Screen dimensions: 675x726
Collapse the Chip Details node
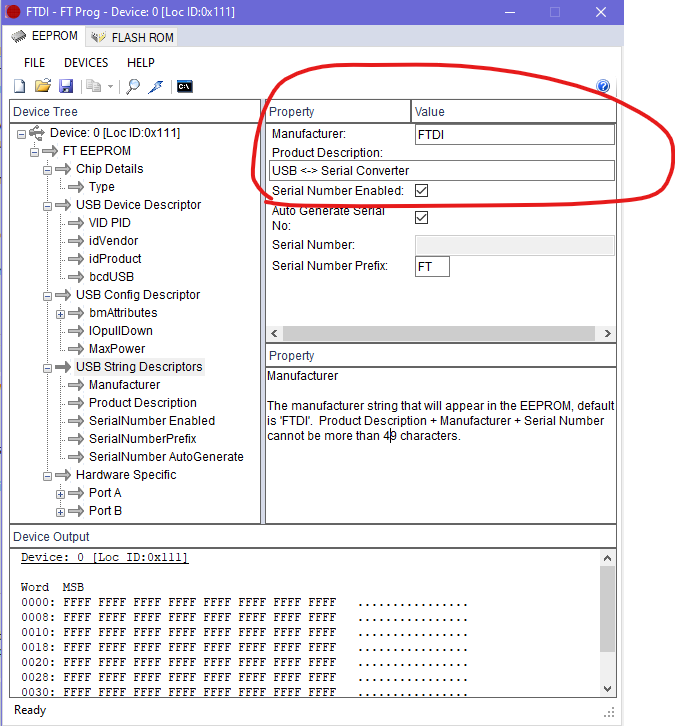tap(47, 170)
